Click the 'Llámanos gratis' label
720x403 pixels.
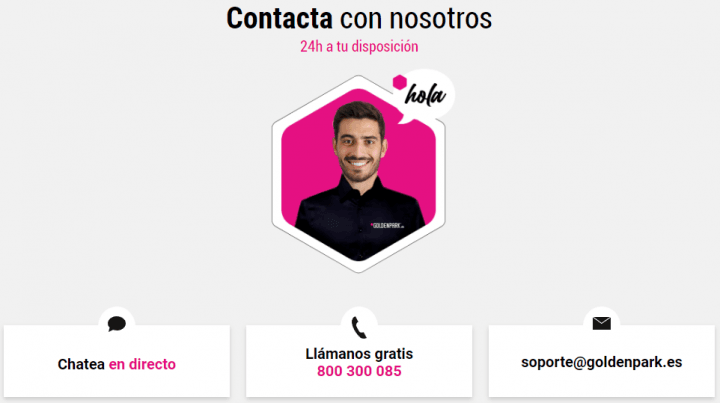tap(359, 353)
